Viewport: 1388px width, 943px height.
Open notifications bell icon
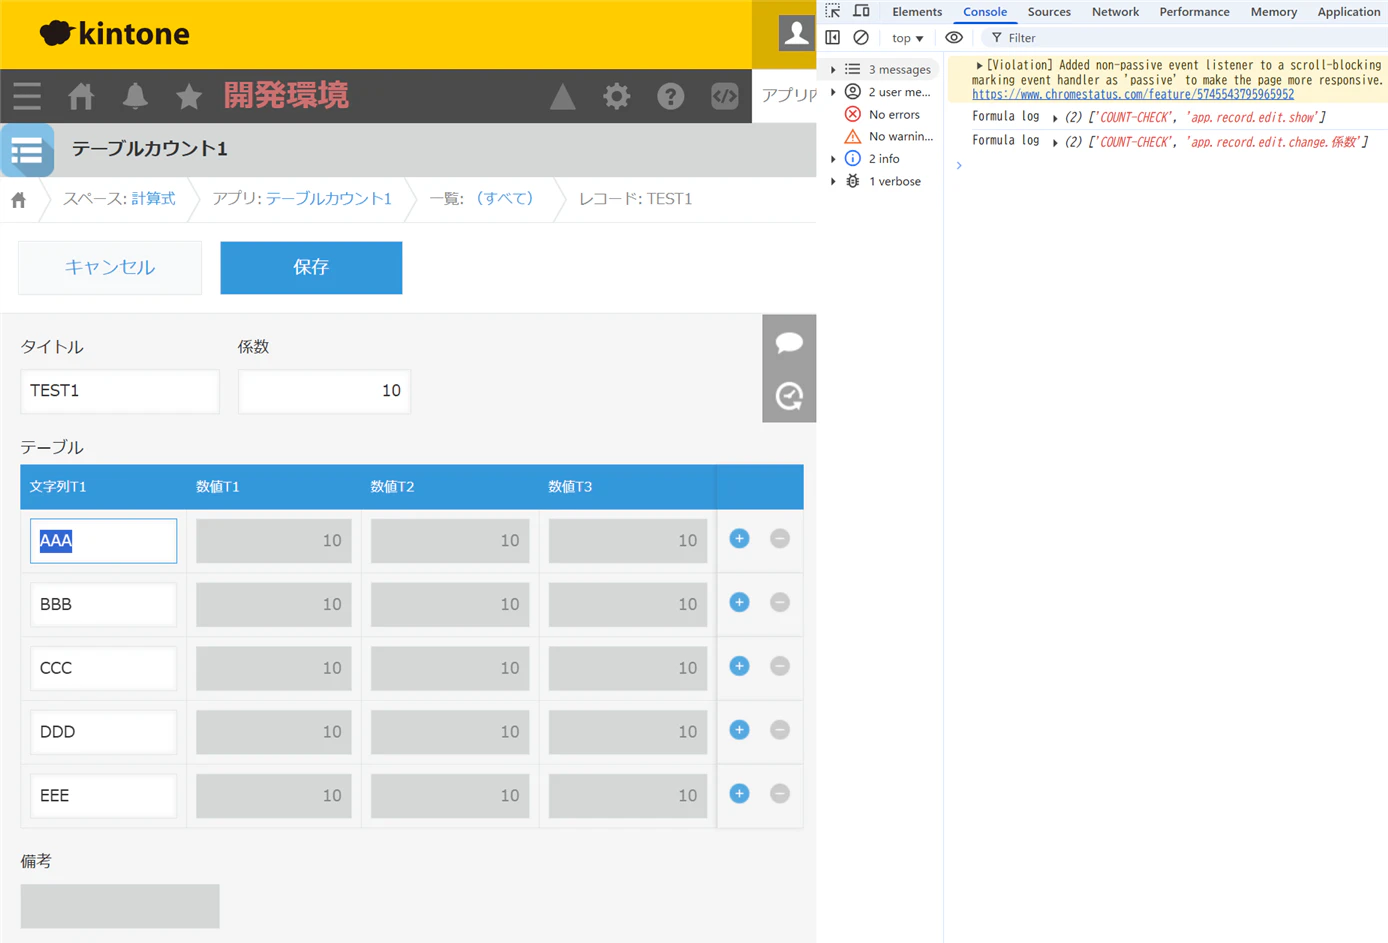pos(135,96)
